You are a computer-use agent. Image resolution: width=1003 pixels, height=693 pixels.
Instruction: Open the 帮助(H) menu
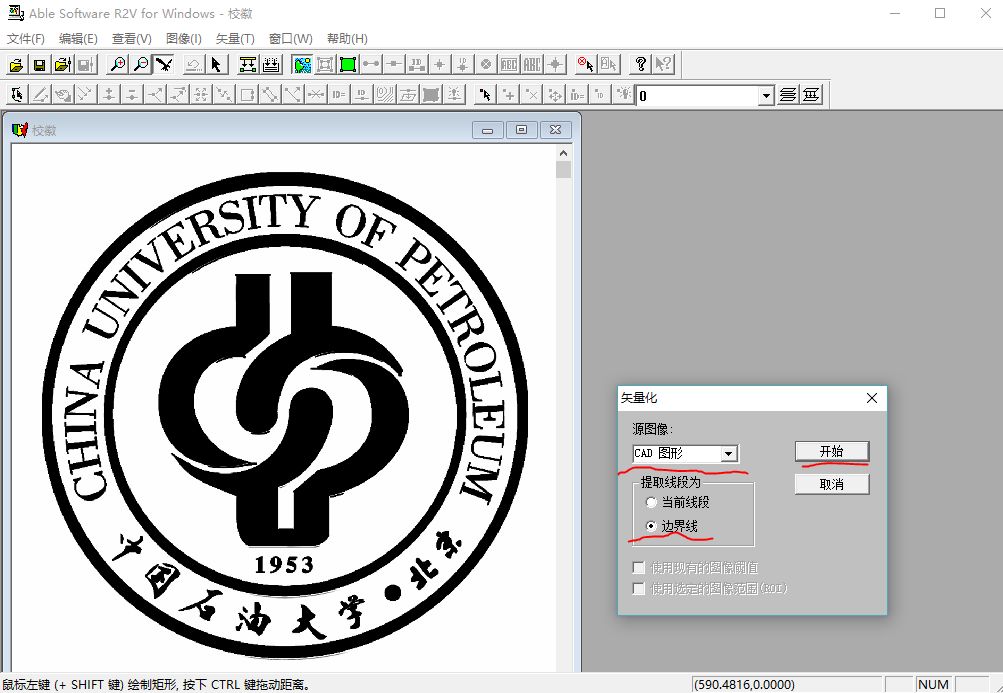coord(347,38)
